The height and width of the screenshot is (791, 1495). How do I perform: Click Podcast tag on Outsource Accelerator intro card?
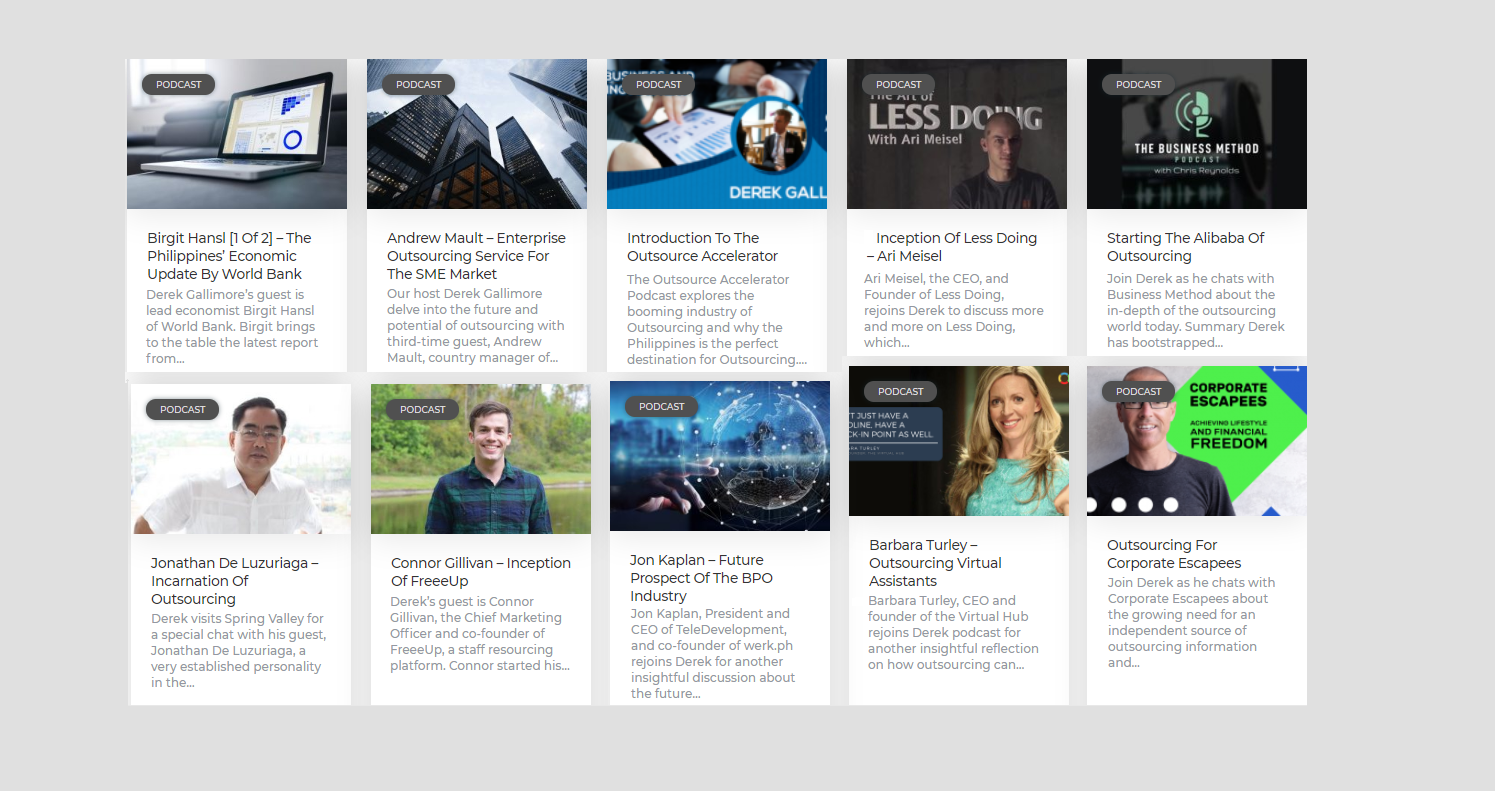click(x=659, y=85)
